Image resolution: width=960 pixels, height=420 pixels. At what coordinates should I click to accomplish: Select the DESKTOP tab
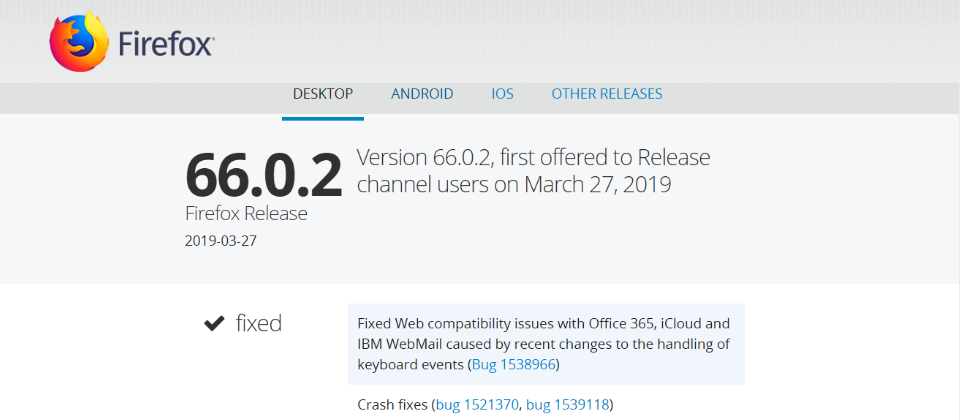(322, 94)
